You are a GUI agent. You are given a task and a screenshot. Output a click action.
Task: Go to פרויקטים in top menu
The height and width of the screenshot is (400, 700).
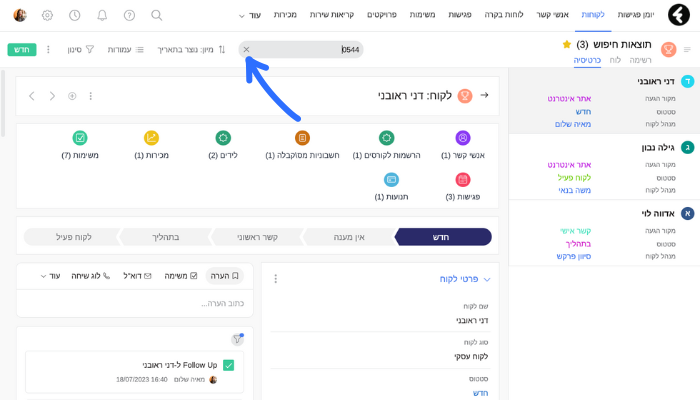(x=382, y=15)
